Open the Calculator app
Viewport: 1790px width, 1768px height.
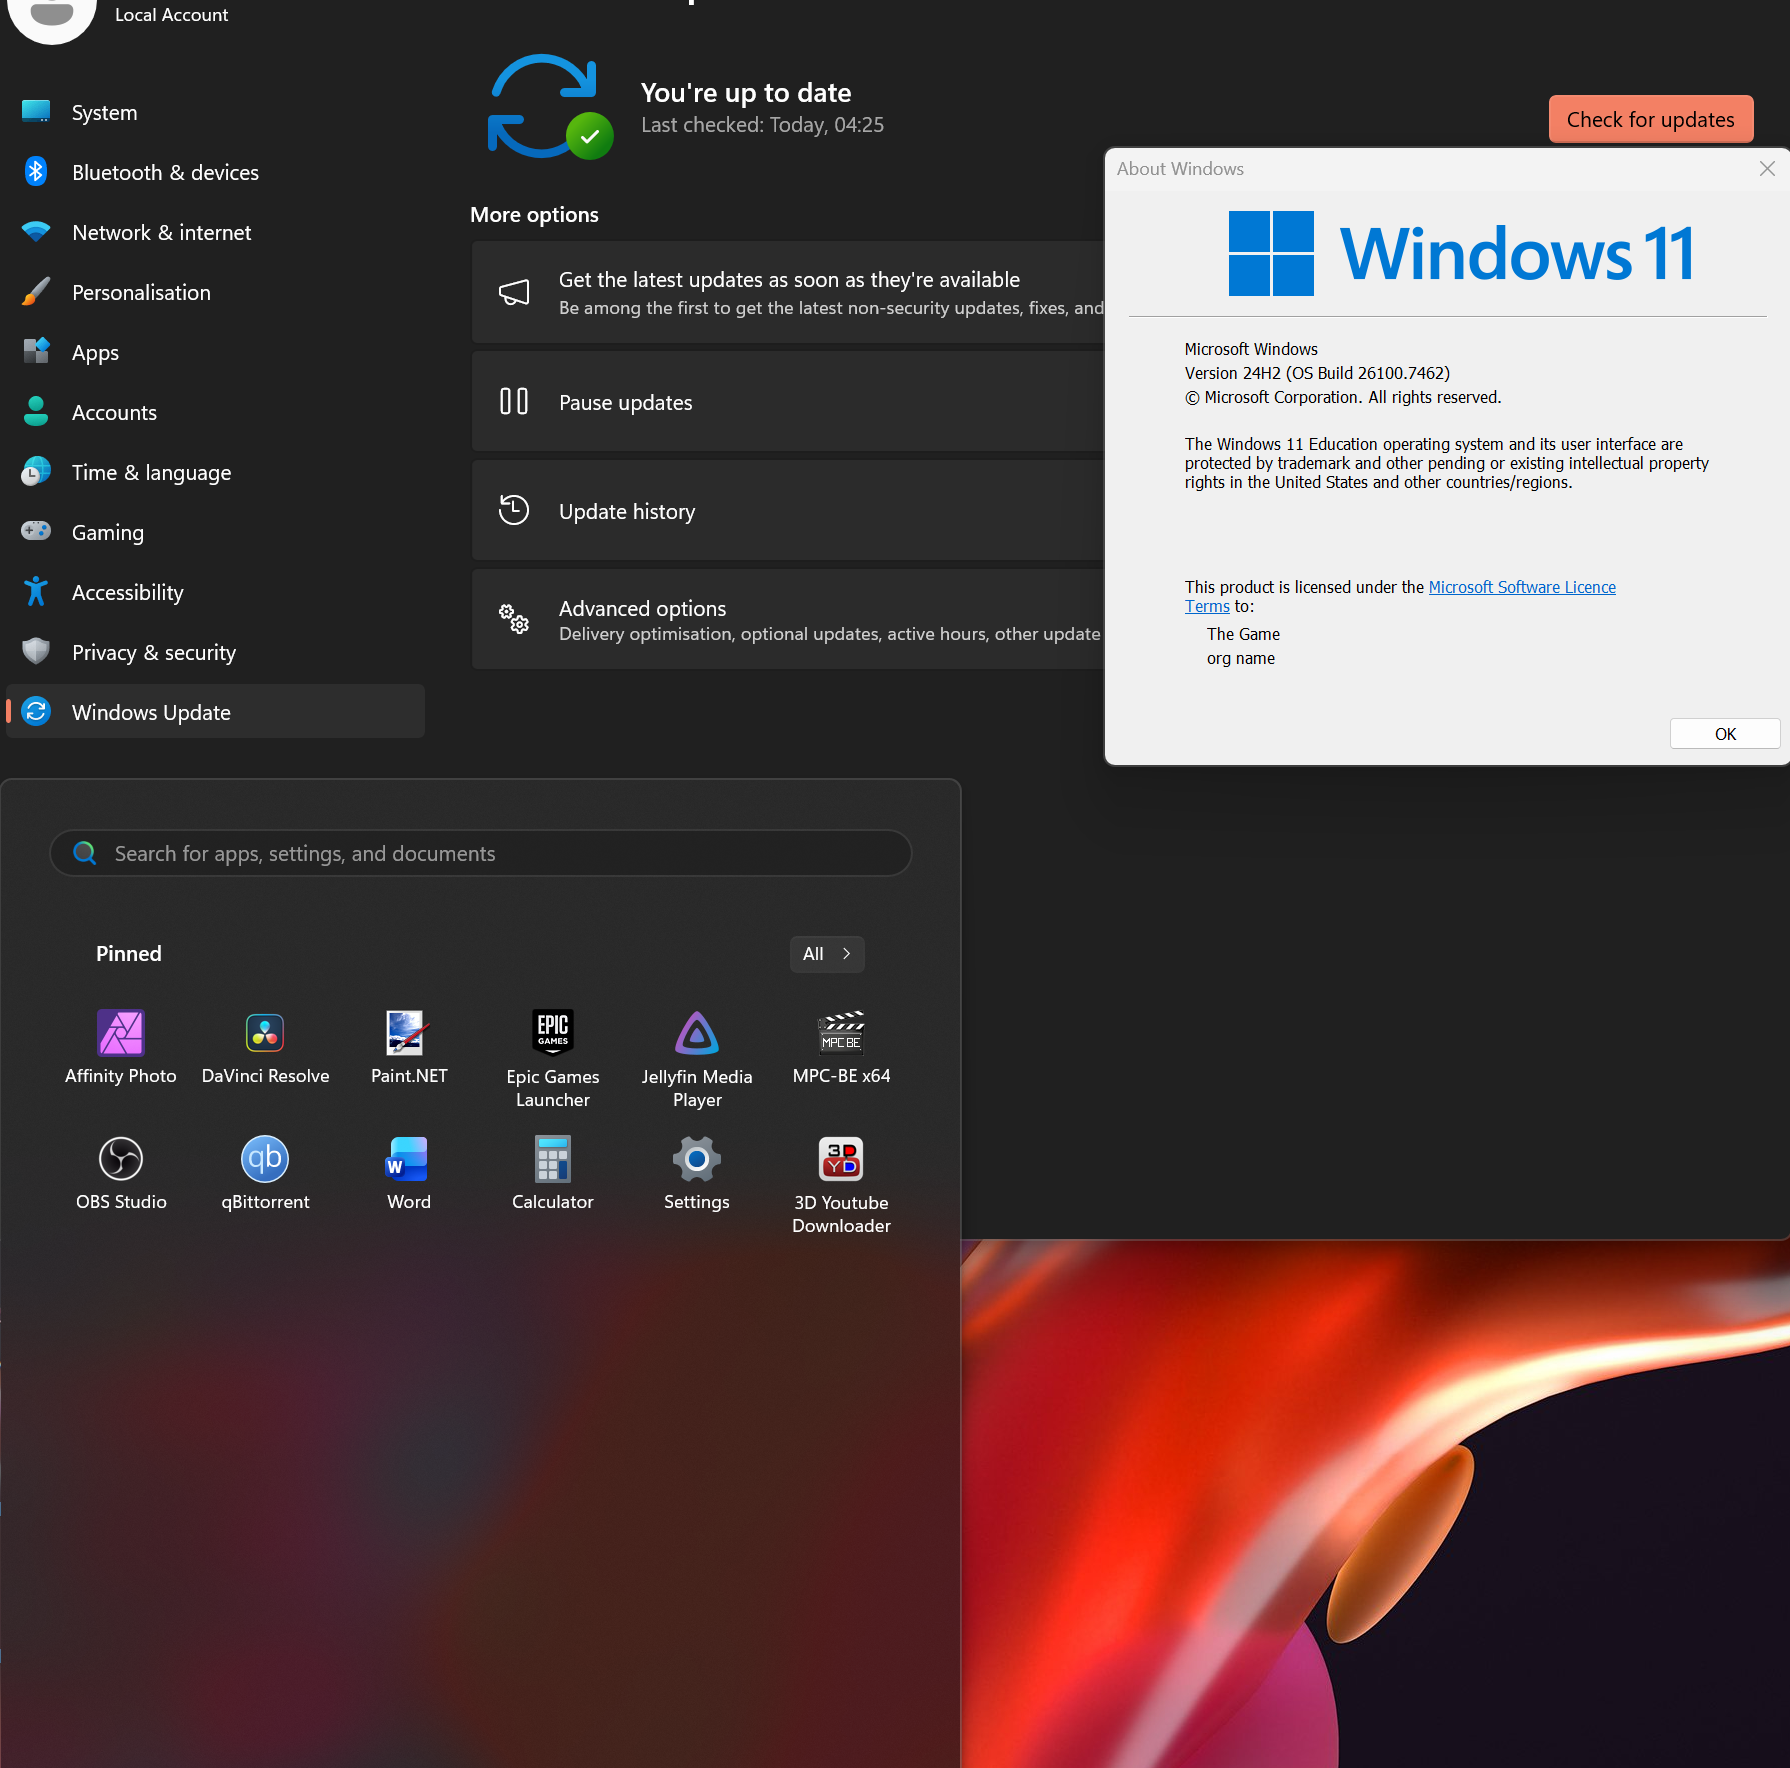[553, 1173]
